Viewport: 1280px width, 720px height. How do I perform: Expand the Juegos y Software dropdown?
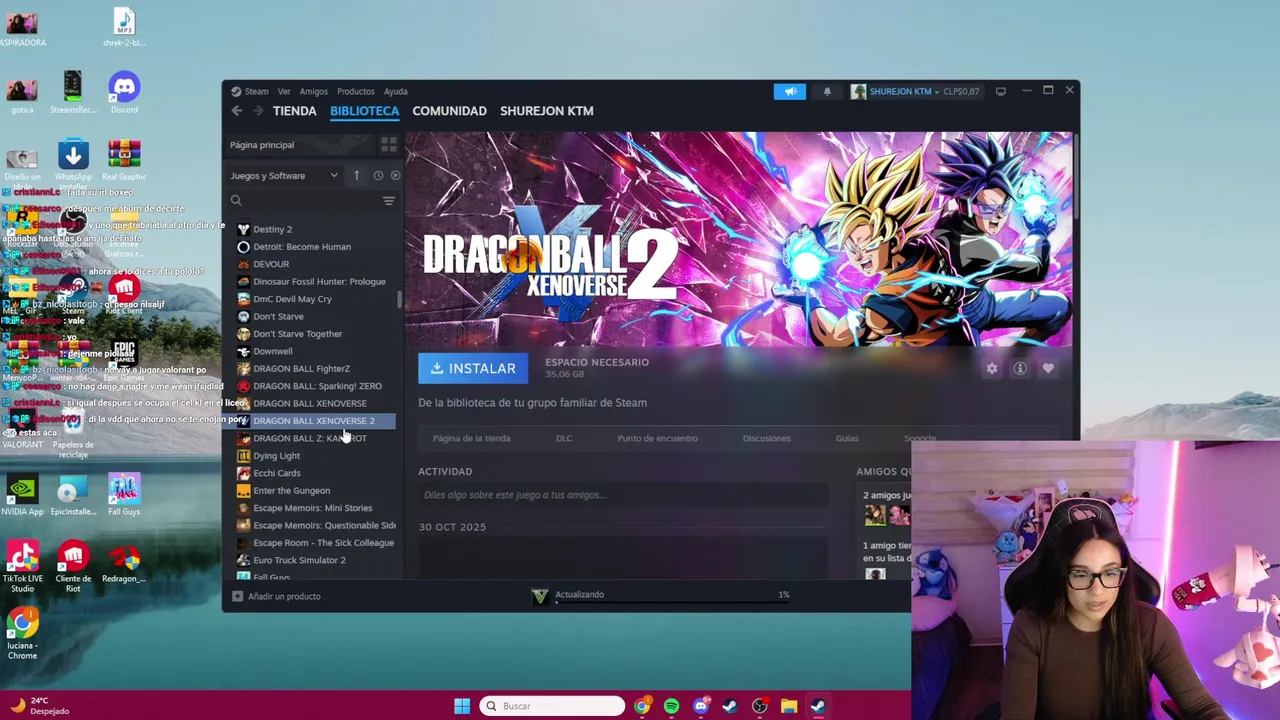(284, 176)
